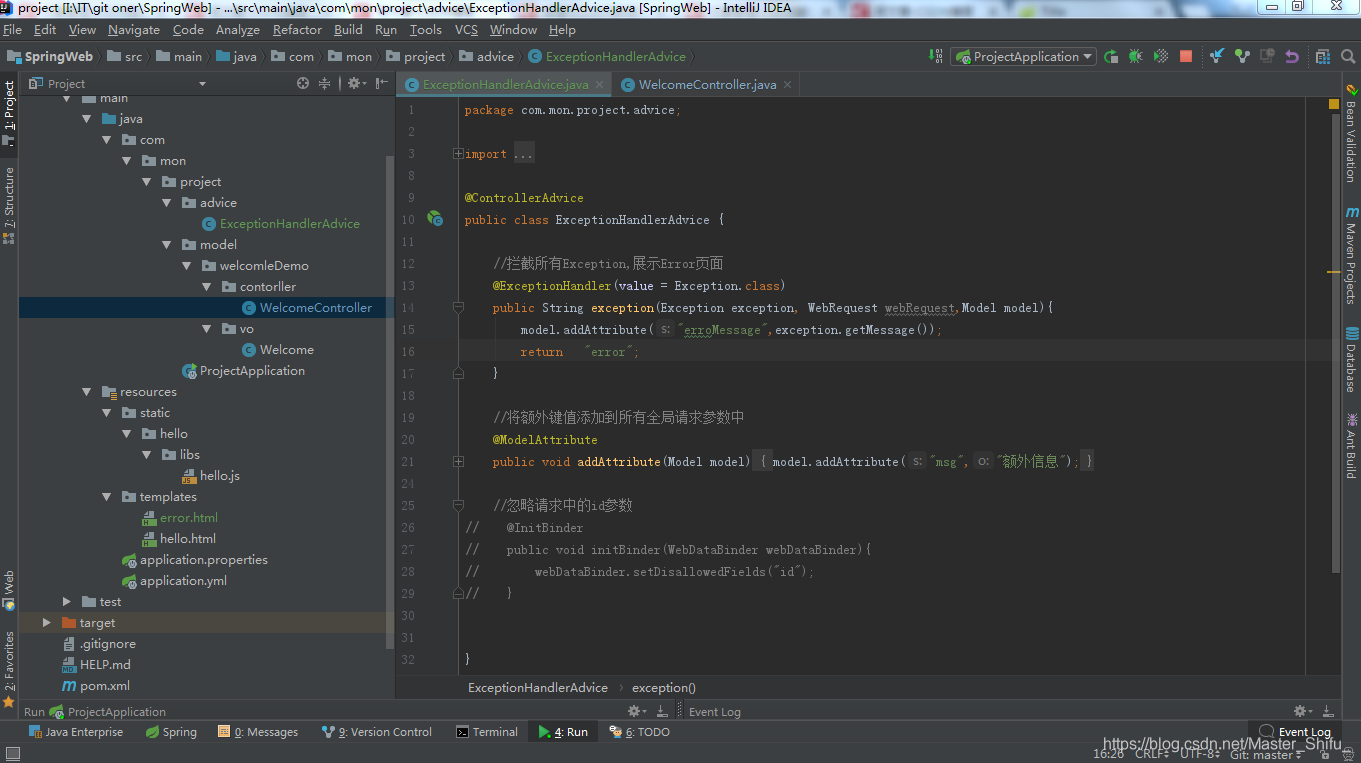Screen dimensions: 1361x763
Task: Open the Terminal tool window
Action: coord(487,732)
